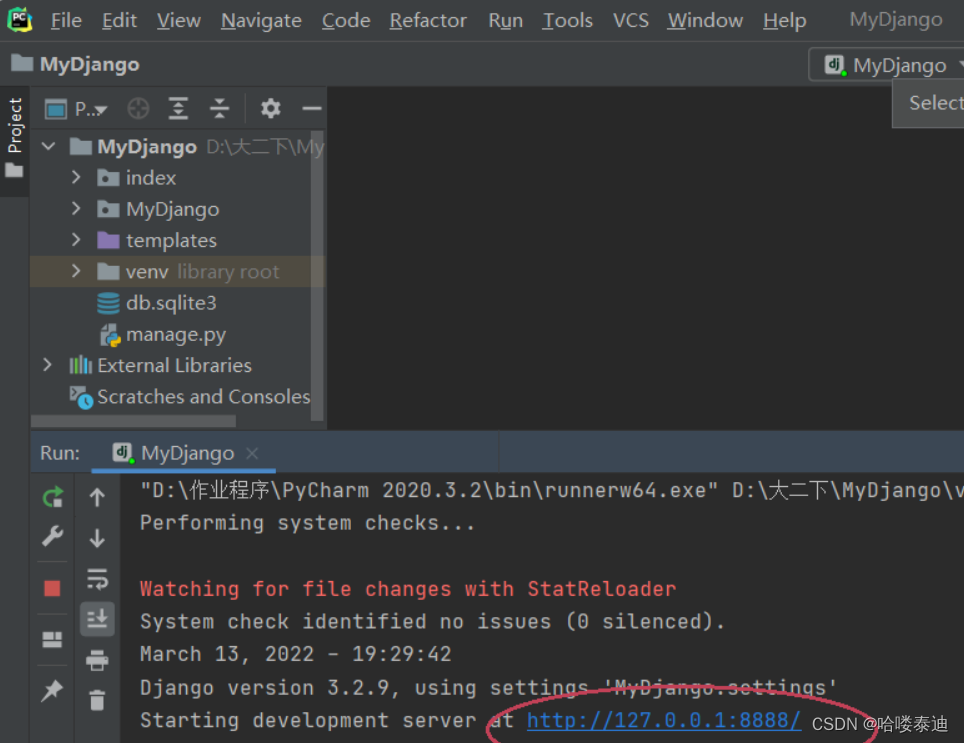Select the MyDjango run tab
The width and height of the screenshot is (964, 743).
[x=187, y=453]
